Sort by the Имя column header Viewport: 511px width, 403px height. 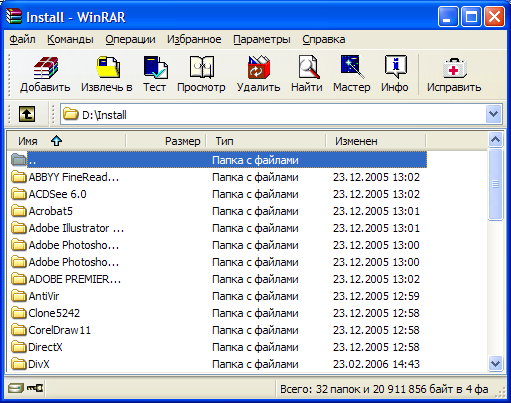coord(66,141)
